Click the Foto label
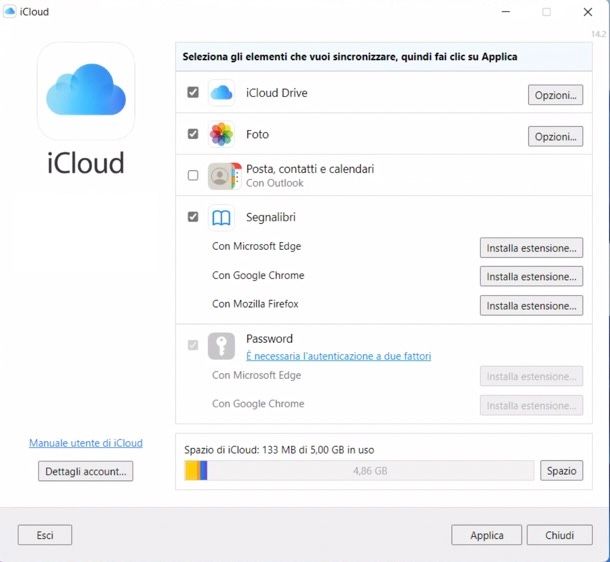This screenshot has height=562, width=610. (x=257, y=135)
